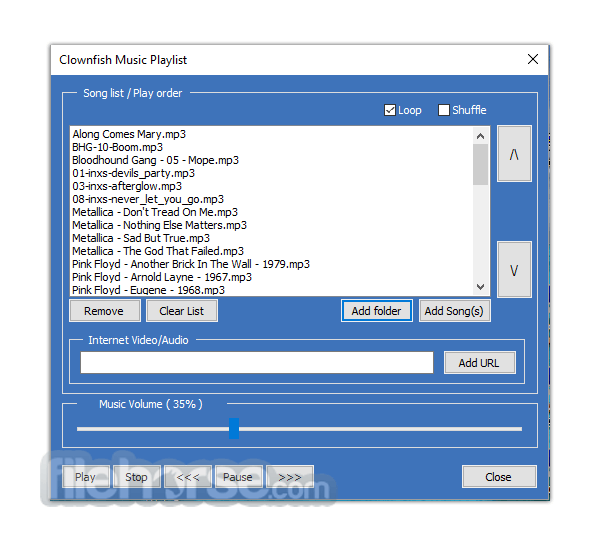
Task: Stop playback with the Stop button
Action: [137, 477]
